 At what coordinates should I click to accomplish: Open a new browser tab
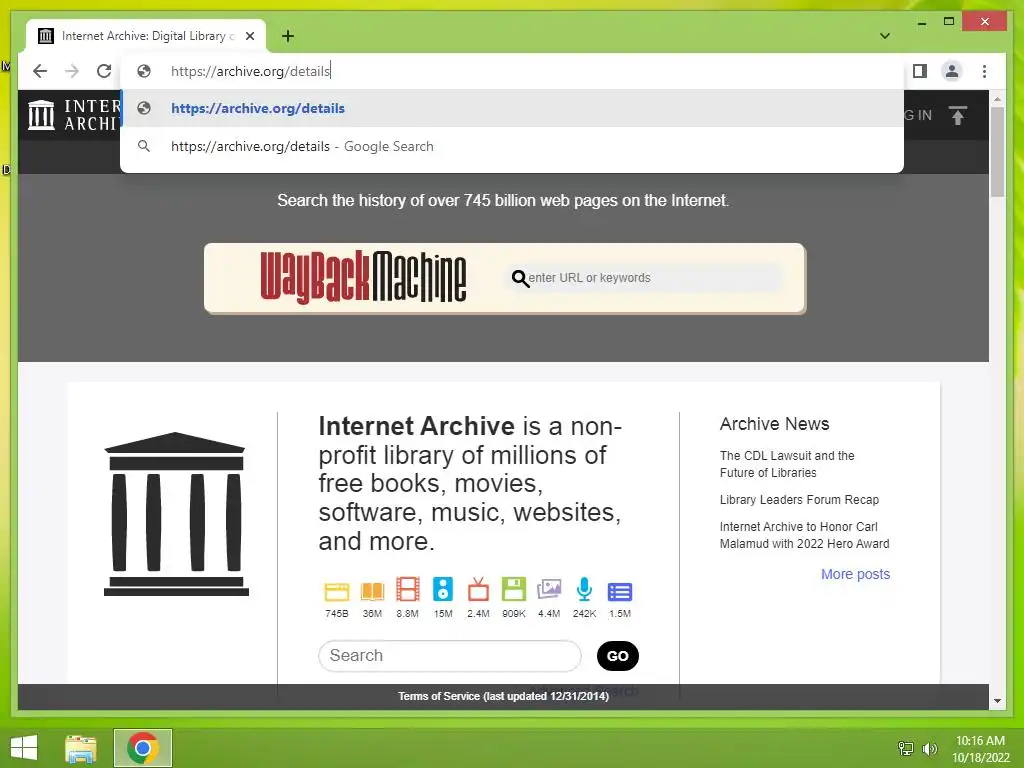[288, 36]
